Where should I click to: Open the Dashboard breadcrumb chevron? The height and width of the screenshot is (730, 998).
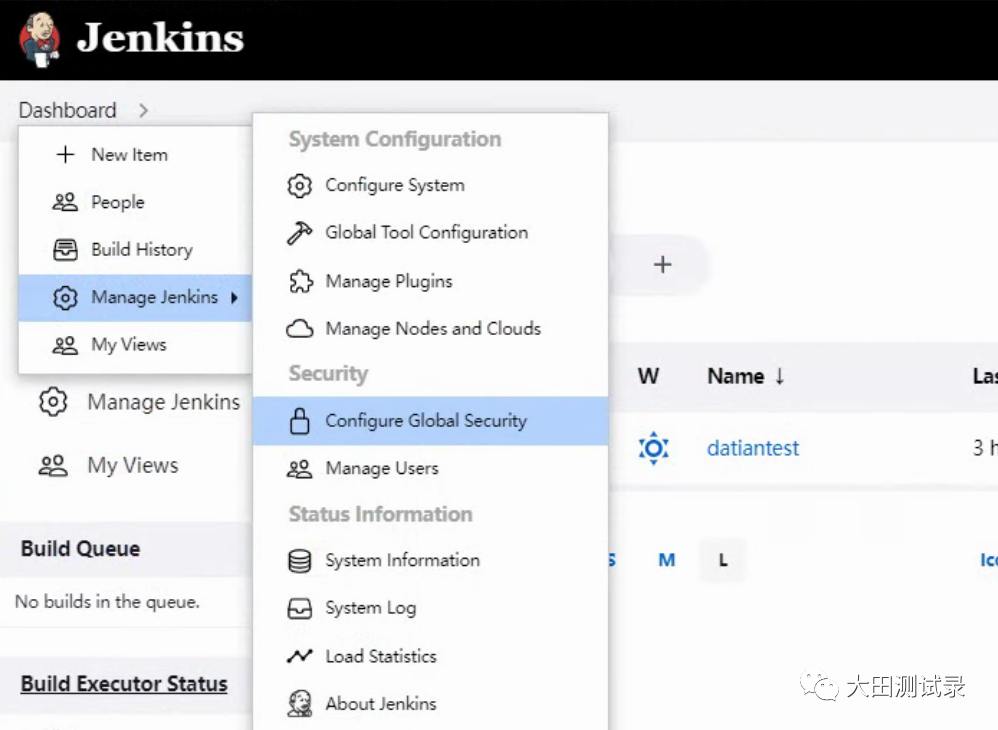coord(143,110)
